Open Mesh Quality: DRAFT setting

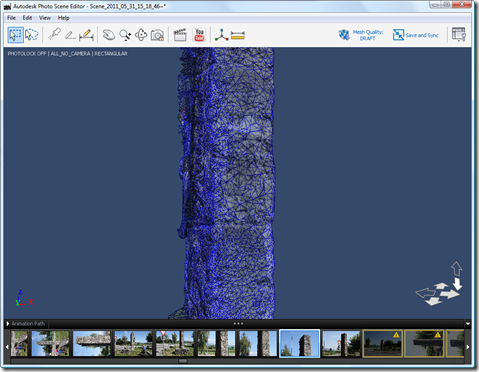361,35
